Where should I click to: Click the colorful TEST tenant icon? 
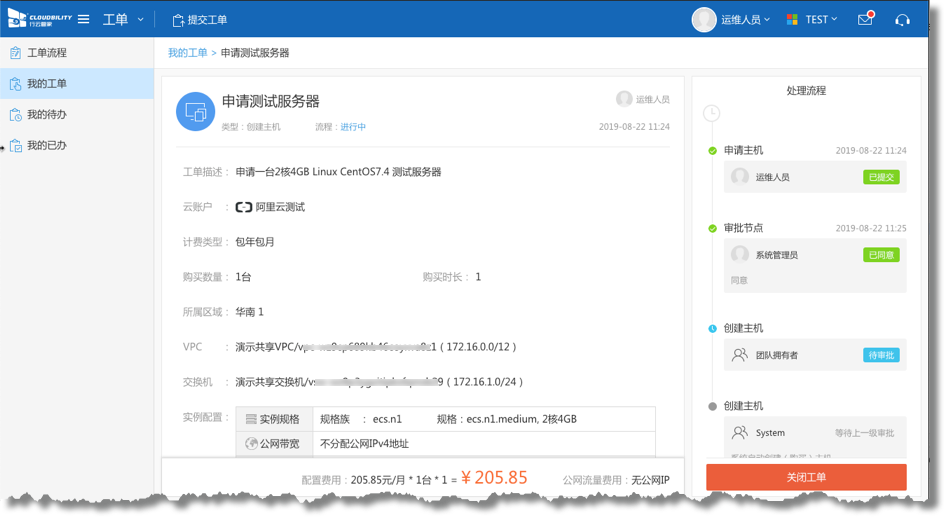792,20
